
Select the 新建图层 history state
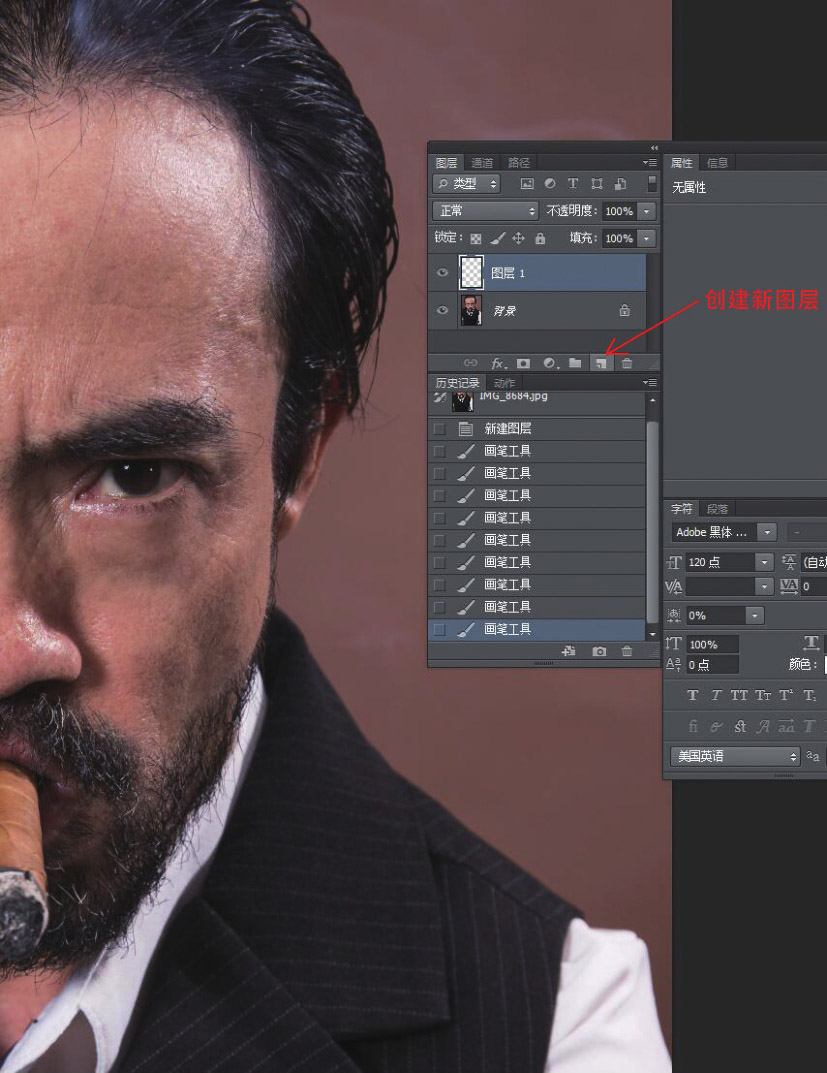pyautogui.click(x=537, y=429)
